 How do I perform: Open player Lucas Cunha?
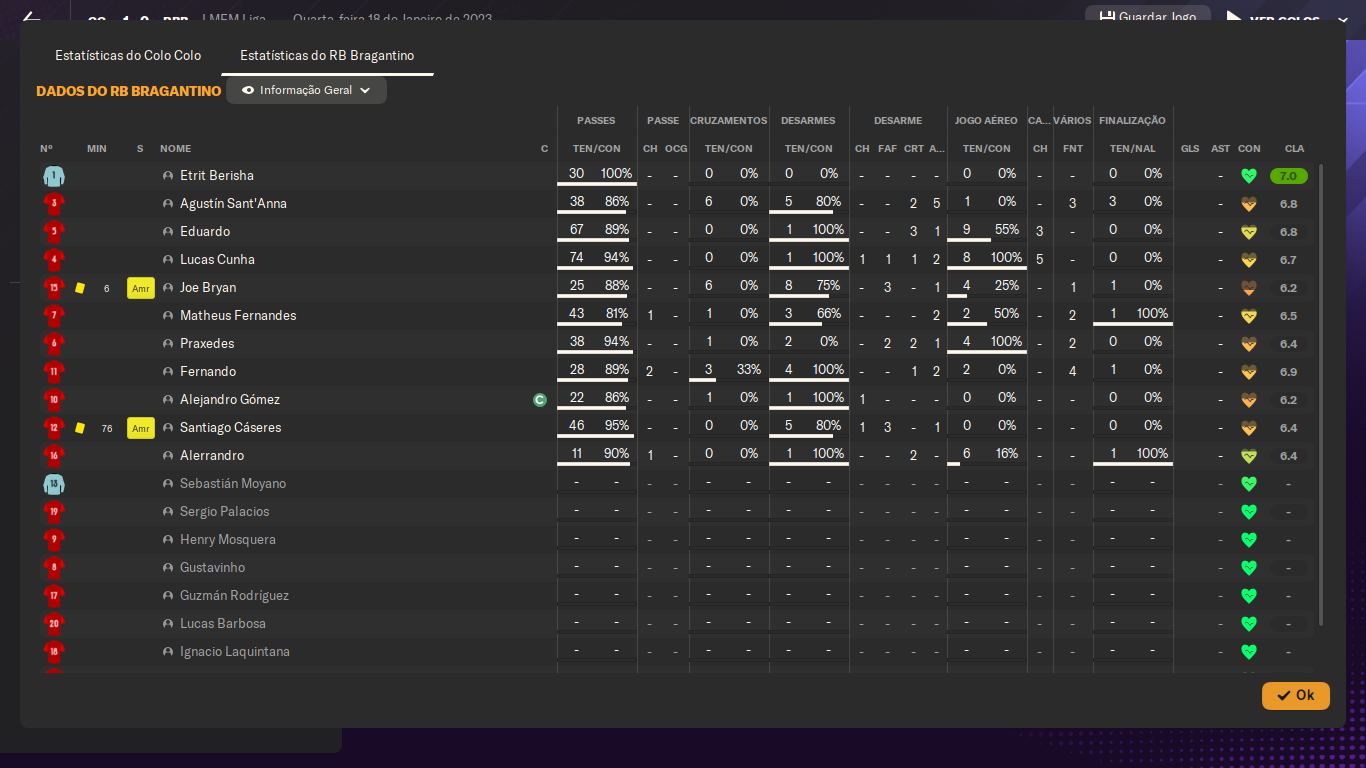click(x=217, y=260)
